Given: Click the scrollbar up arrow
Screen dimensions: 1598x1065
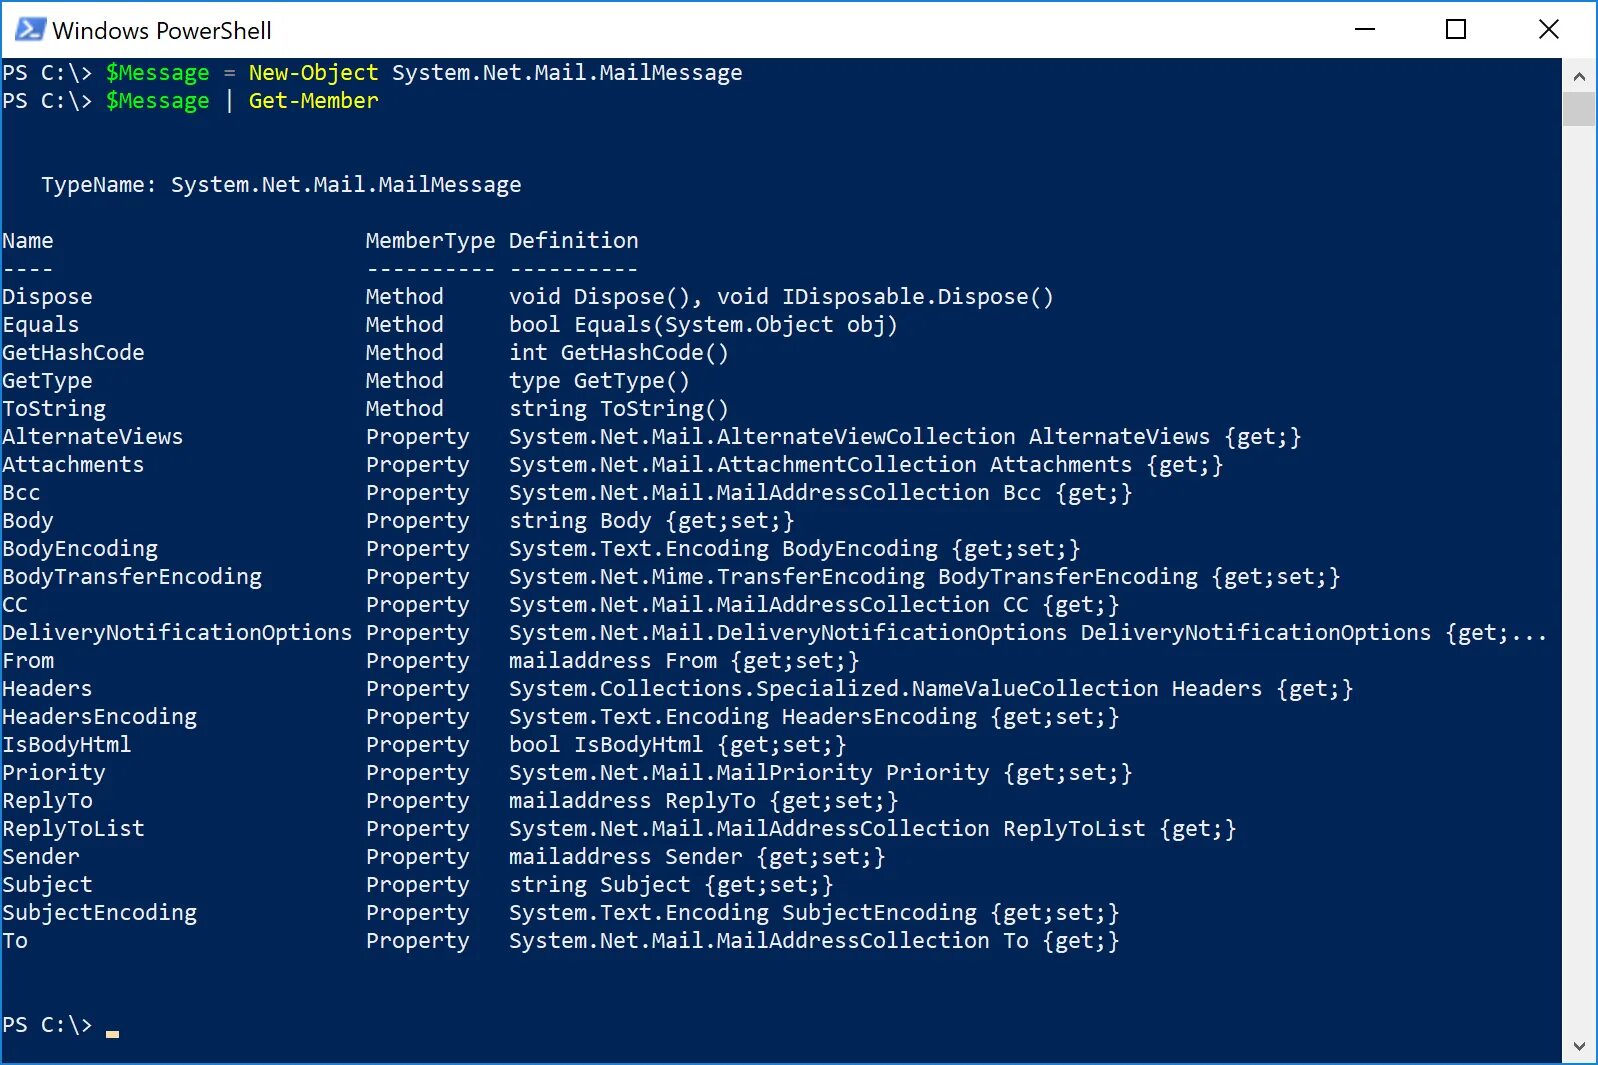Looking at the screenshot, I should tap(1579, 76).
